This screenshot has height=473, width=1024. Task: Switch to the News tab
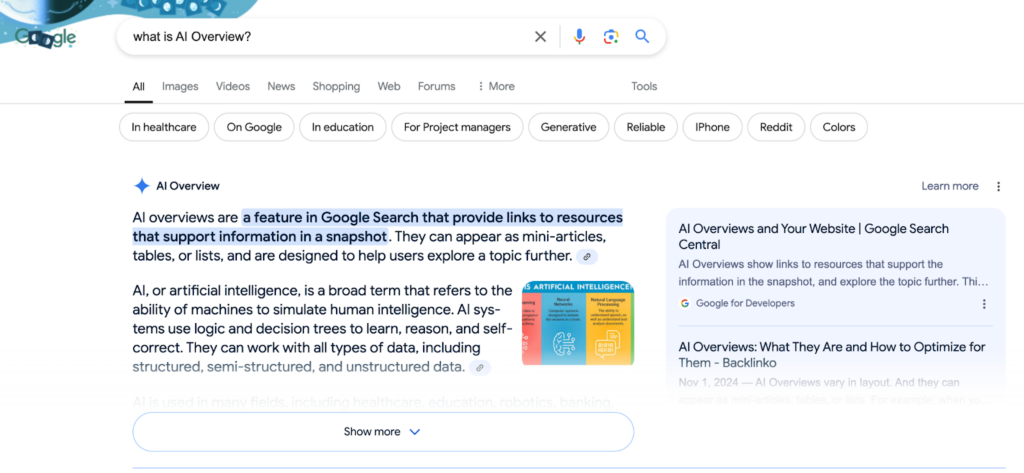pos(281,87)
